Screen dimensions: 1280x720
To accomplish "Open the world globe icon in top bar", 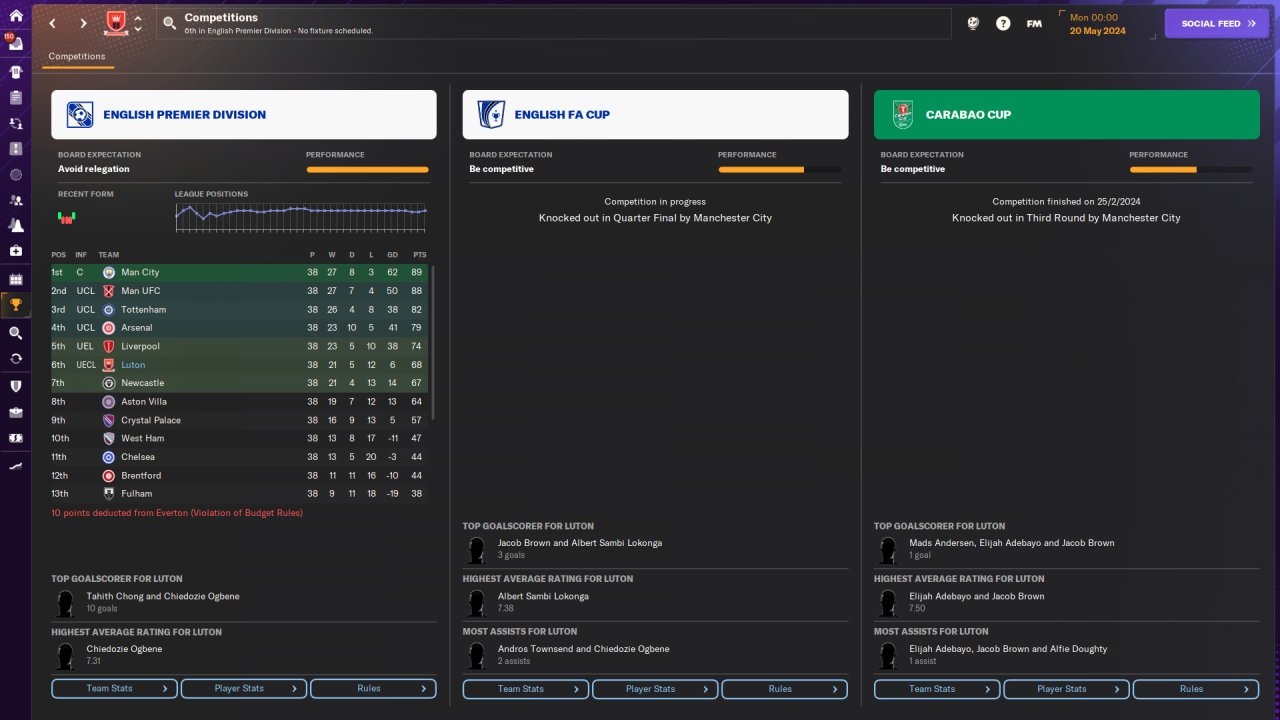I will [973, 23].
